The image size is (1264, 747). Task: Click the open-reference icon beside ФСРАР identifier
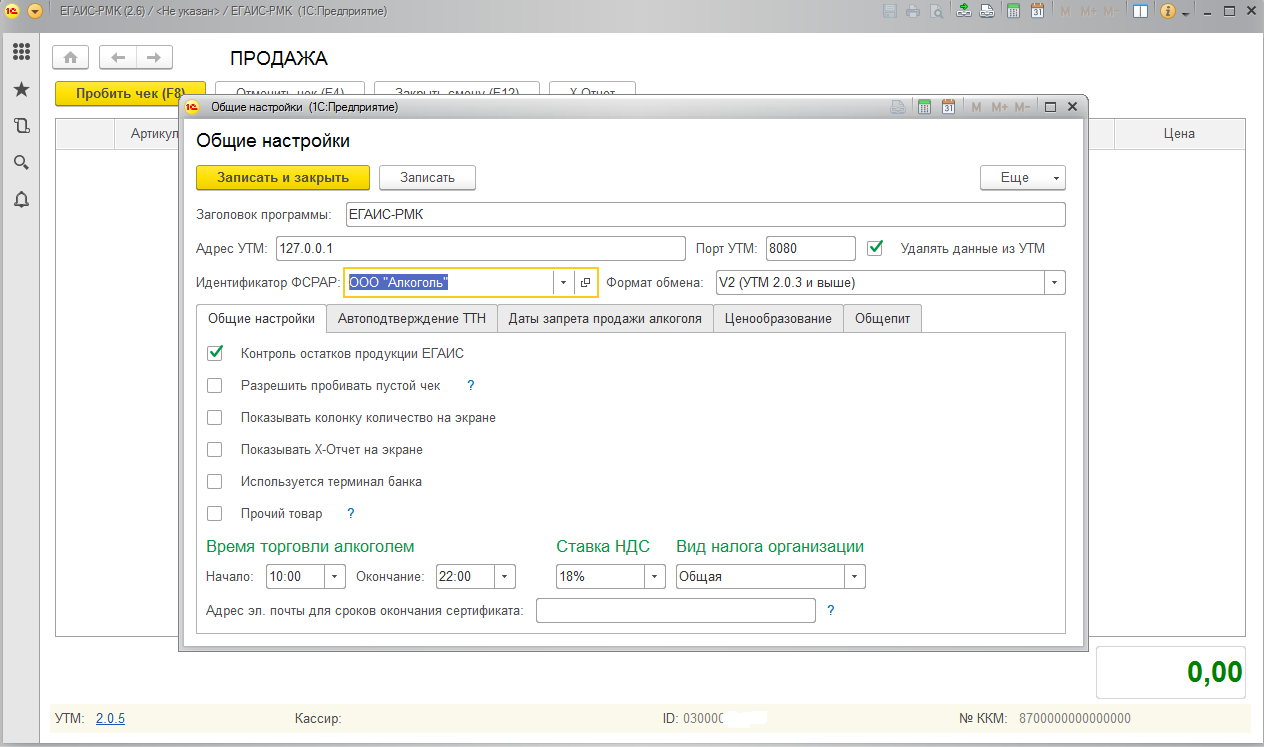[586, 283]
